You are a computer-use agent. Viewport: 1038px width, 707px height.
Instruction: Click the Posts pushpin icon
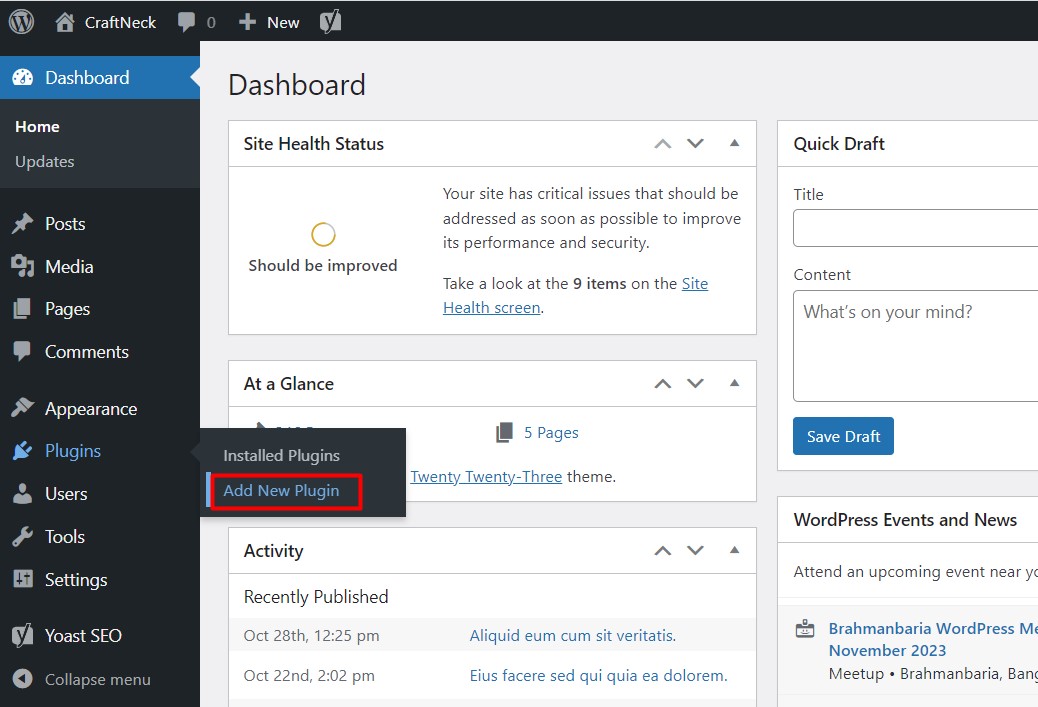point(23,224)
